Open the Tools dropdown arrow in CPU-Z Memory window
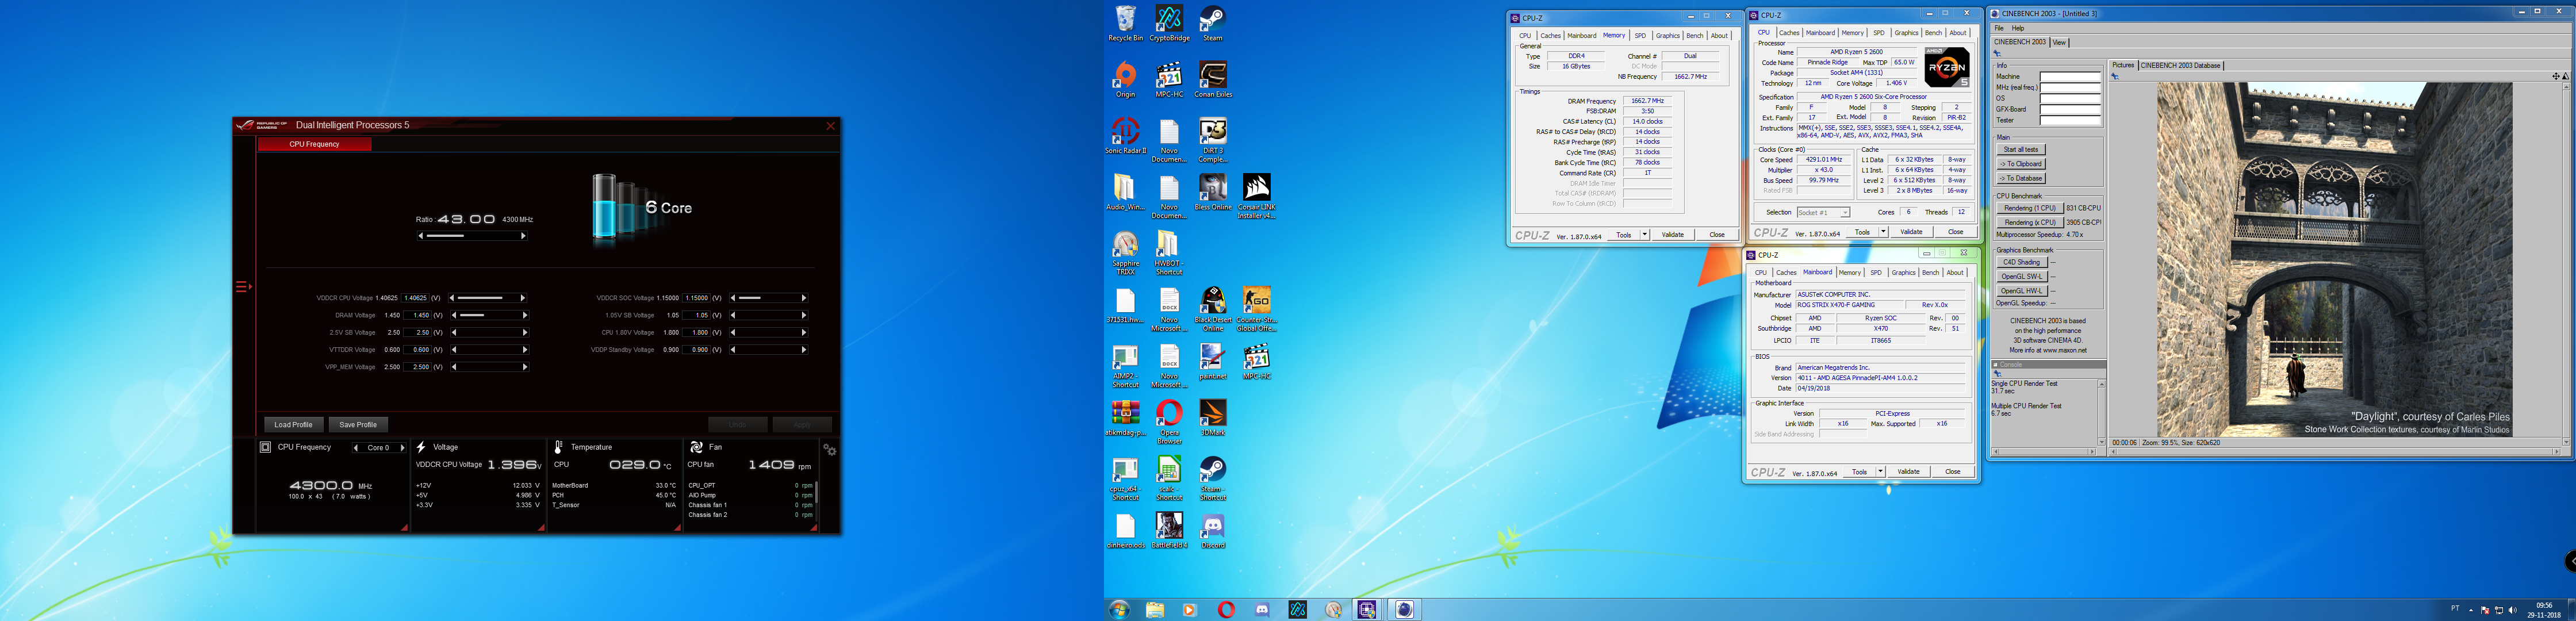Viewport: 2576px width, 621px height. tap(1644, 235)
